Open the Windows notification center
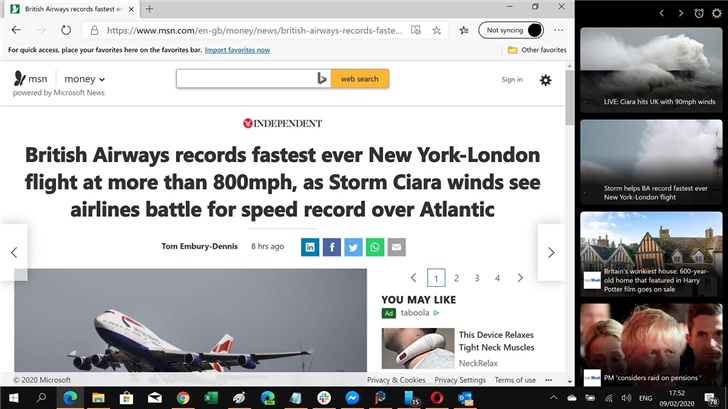The width and height of the screenshot is (728, 409). point(711,398)
